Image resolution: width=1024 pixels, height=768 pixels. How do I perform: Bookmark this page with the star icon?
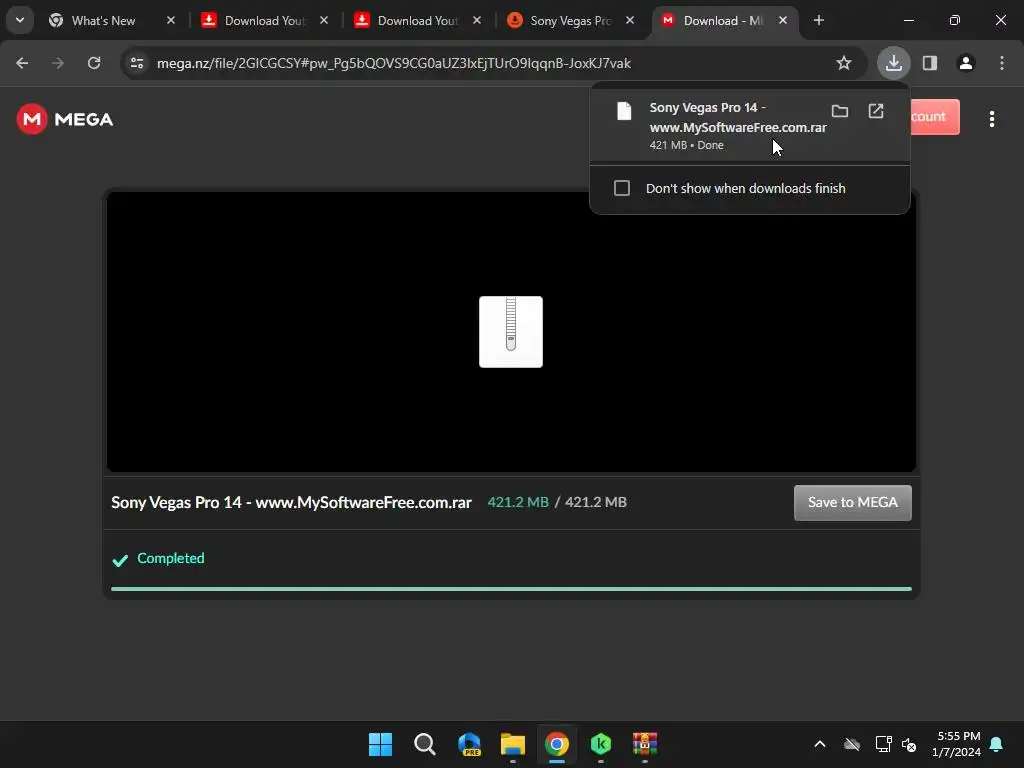tap(844, 63)
